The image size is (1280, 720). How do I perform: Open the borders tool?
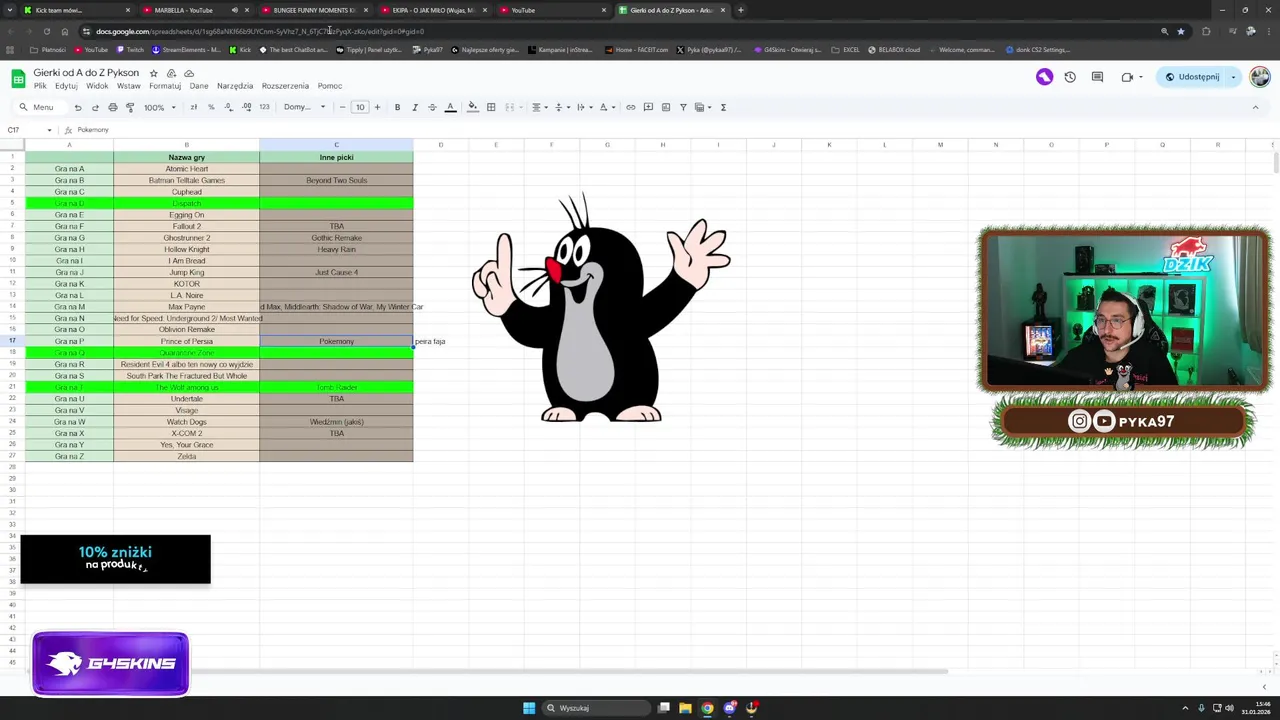click(x=491, y=107)
